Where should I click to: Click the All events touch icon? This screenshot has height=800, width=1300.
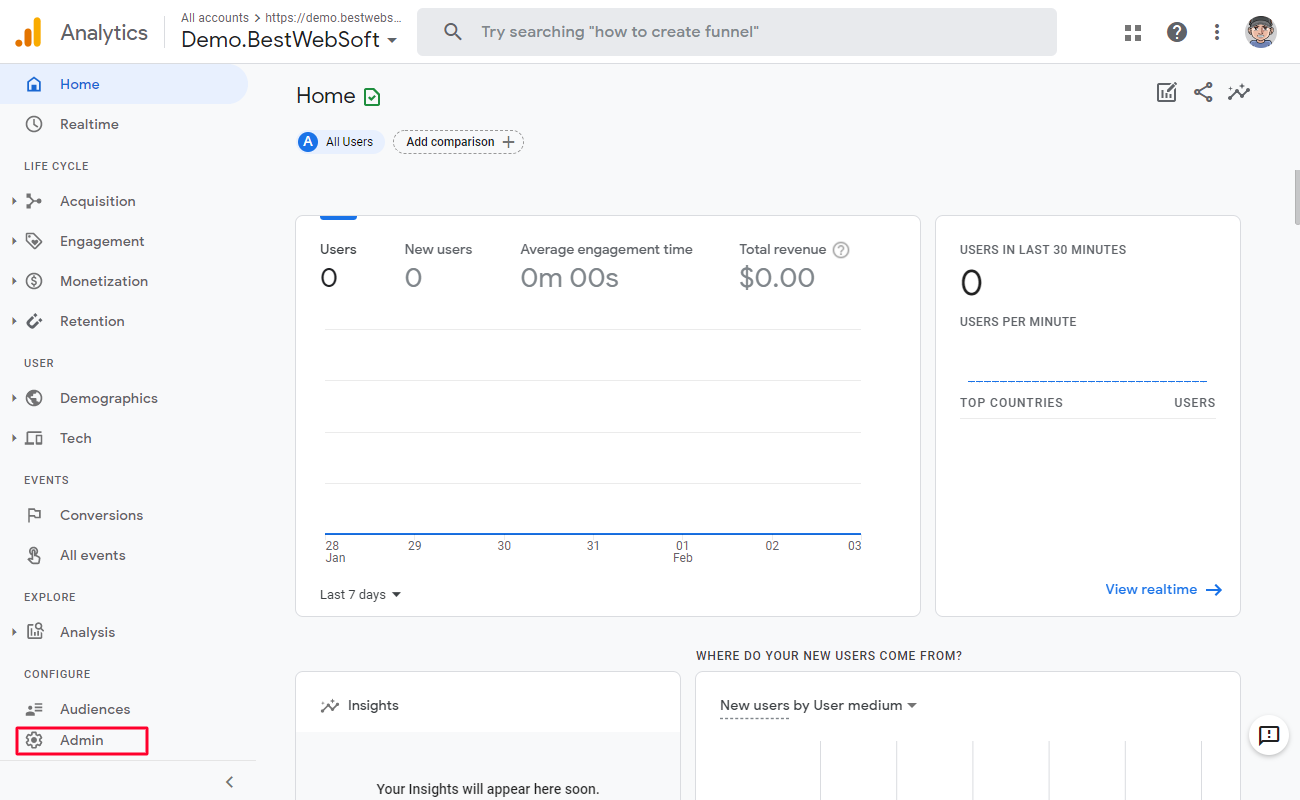(x=34, y=555)
